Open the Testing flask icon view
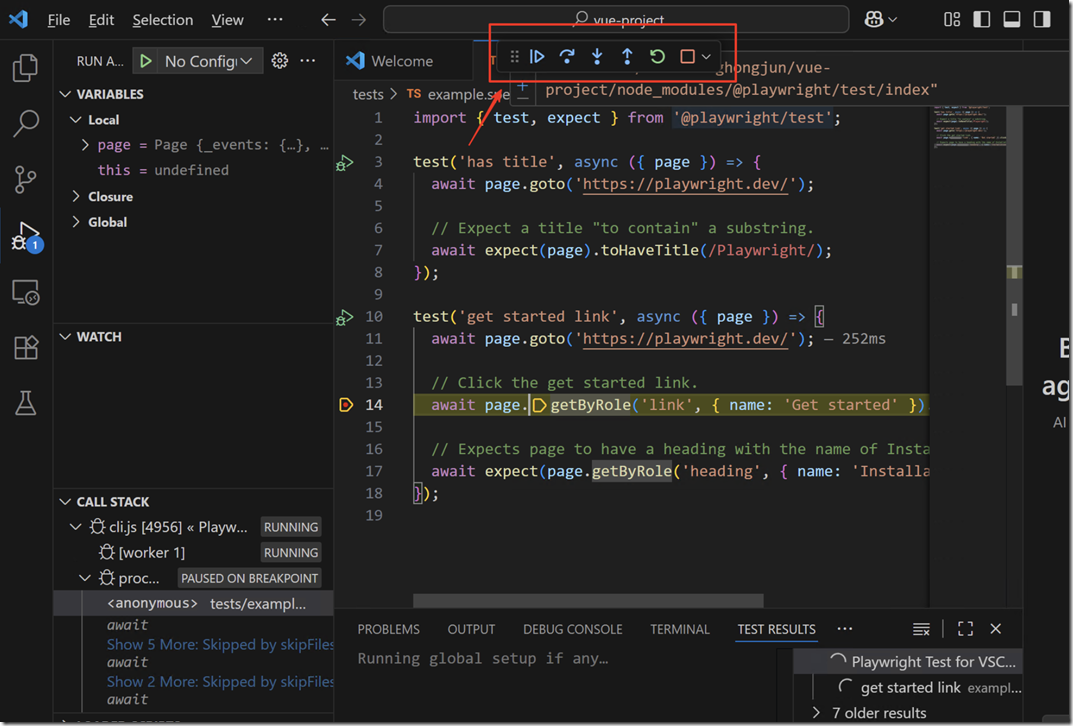The image size is (1073, 726). point(25,403)
